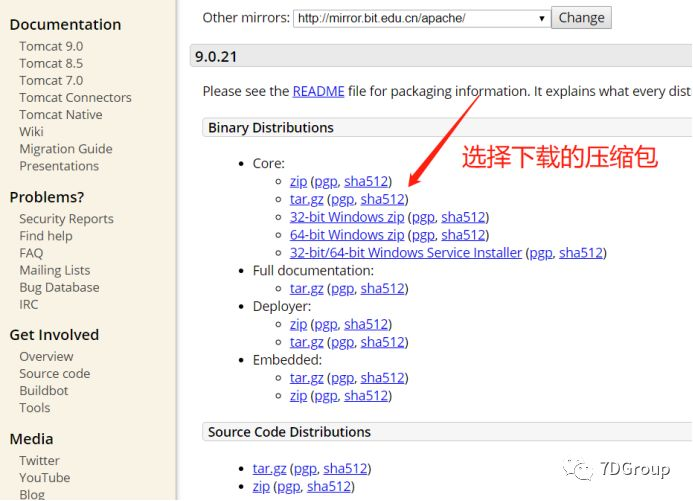
Task: Open the Migration Guide
Action: tap(65, 149)
